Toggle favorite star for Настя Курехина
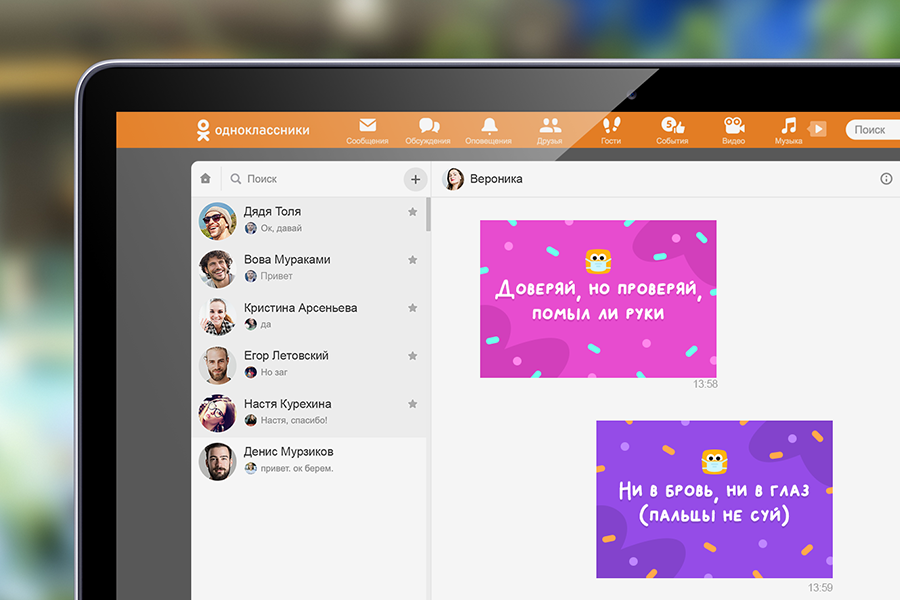The height and width of the screenshot is (600, 900). 412,404
